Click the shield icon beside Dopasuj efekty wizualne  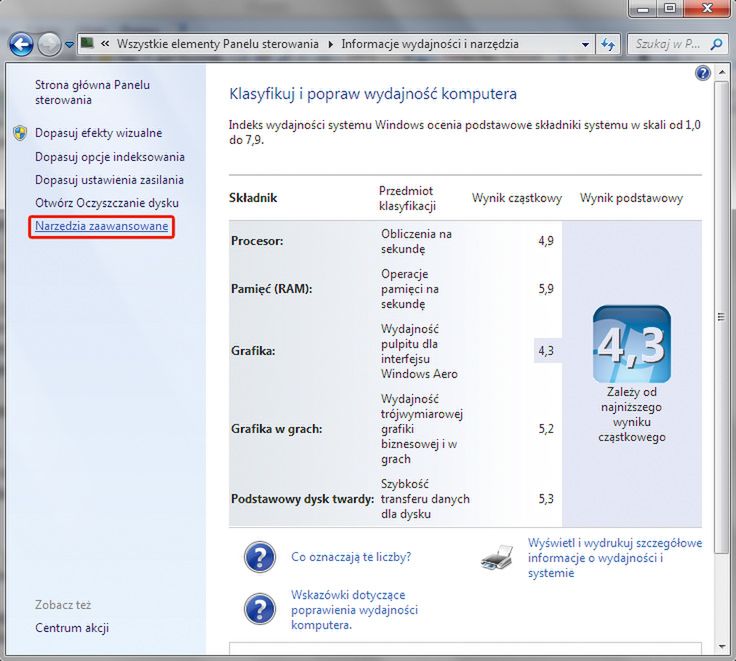point(20,133)
